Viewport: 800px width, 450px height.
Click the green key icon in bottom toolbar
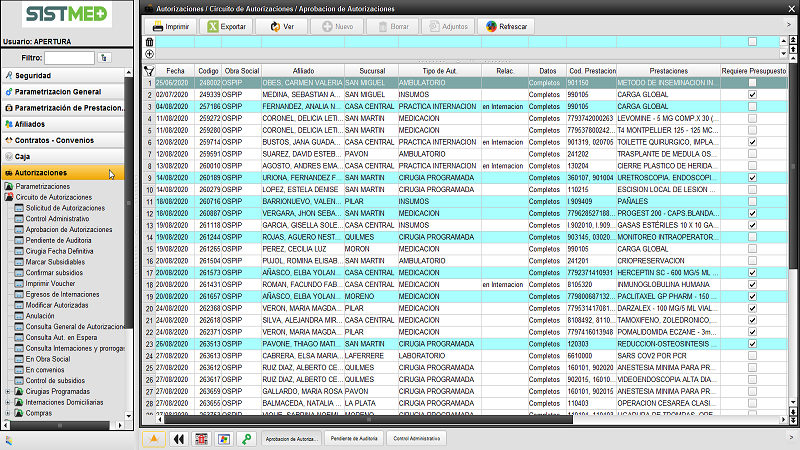click(x=246, y=439)
